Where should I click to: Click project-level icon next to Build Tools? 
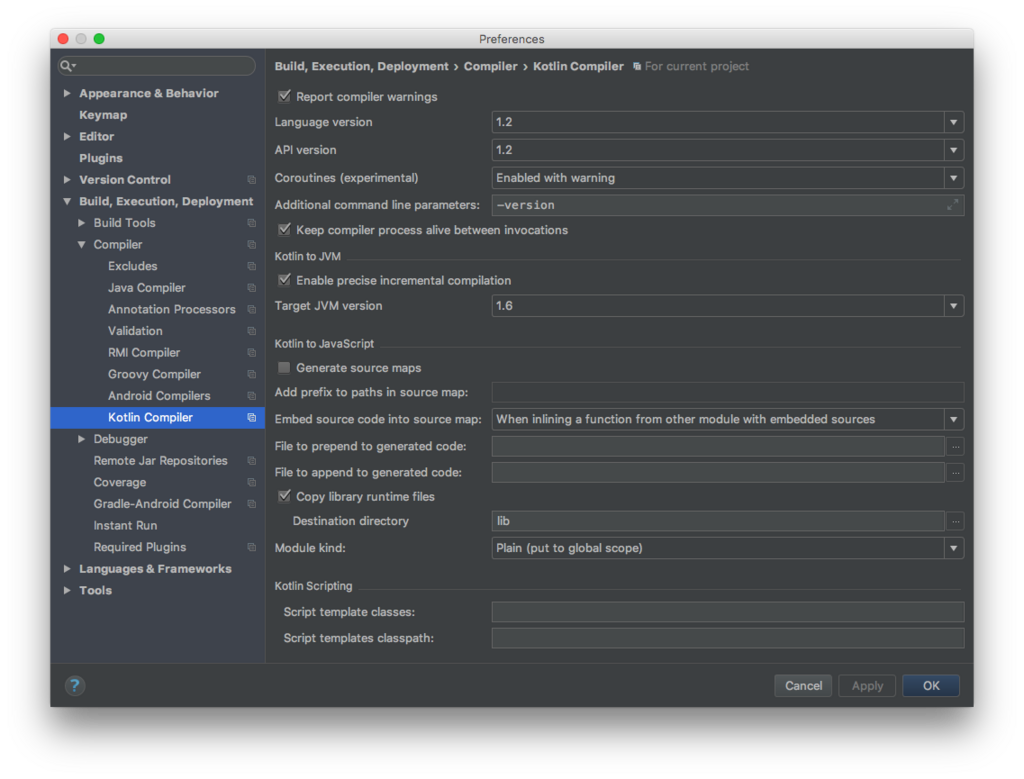pyautogui.click(x=251, y=223)
